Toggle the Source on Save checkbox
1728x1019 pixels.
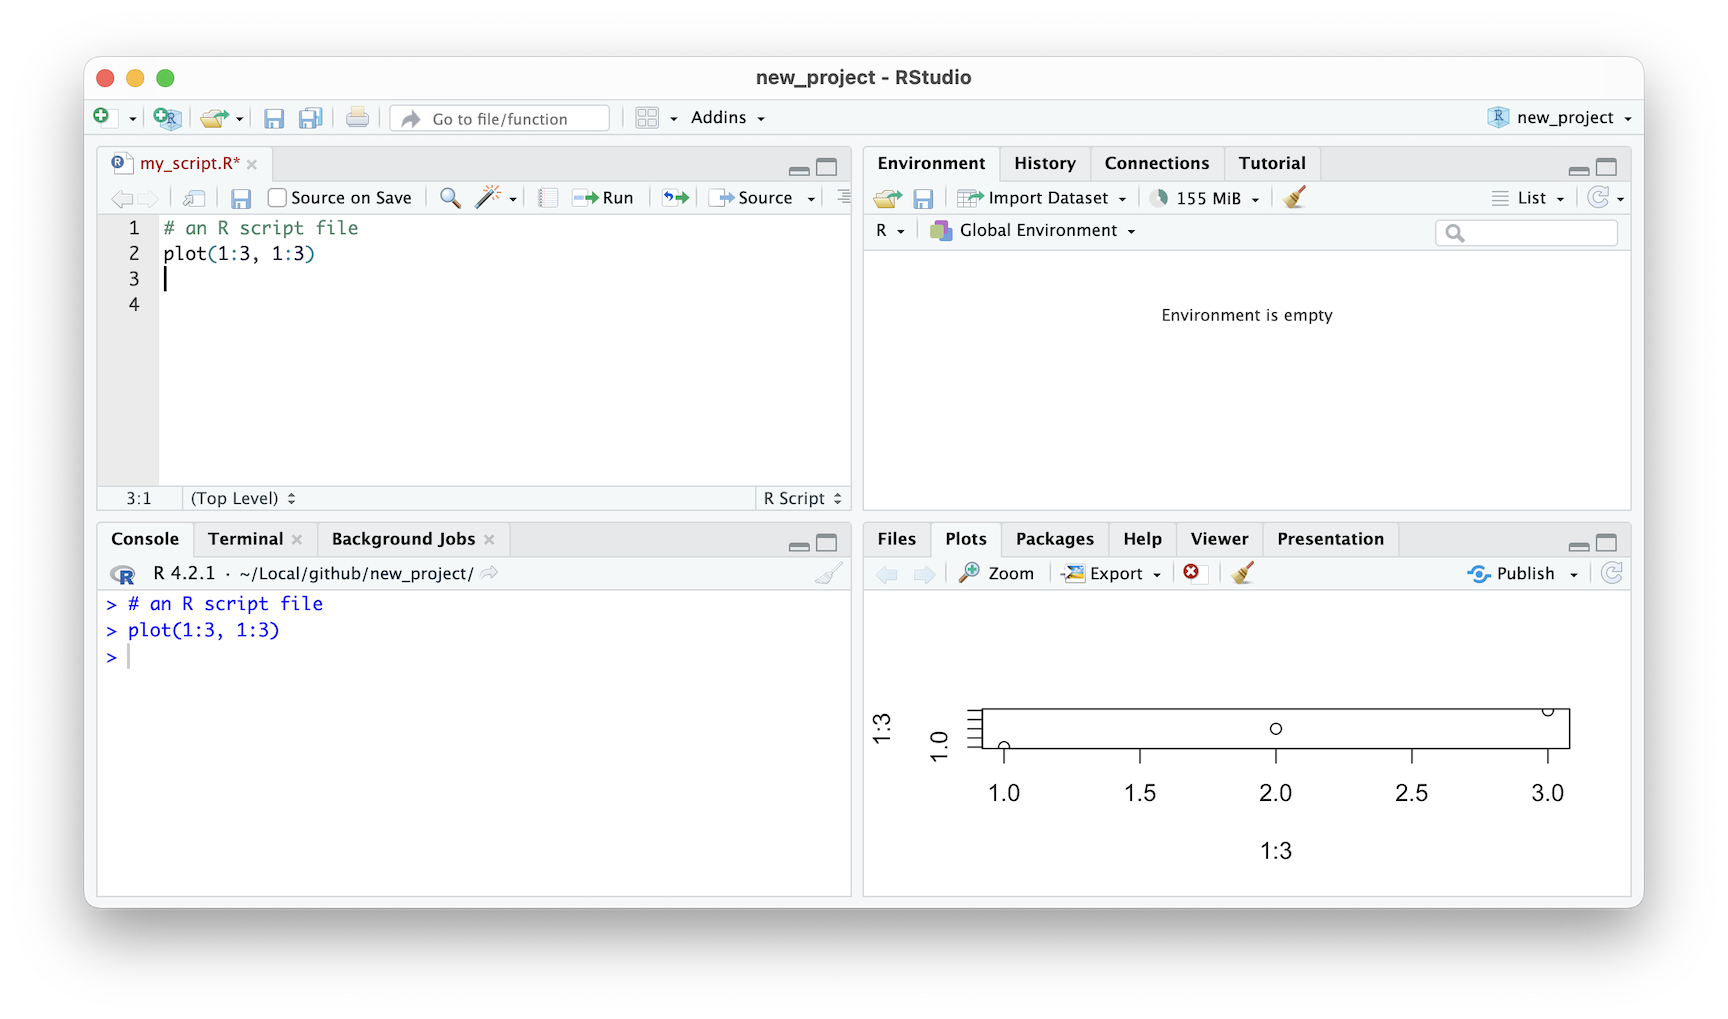[x=278, y=198]
